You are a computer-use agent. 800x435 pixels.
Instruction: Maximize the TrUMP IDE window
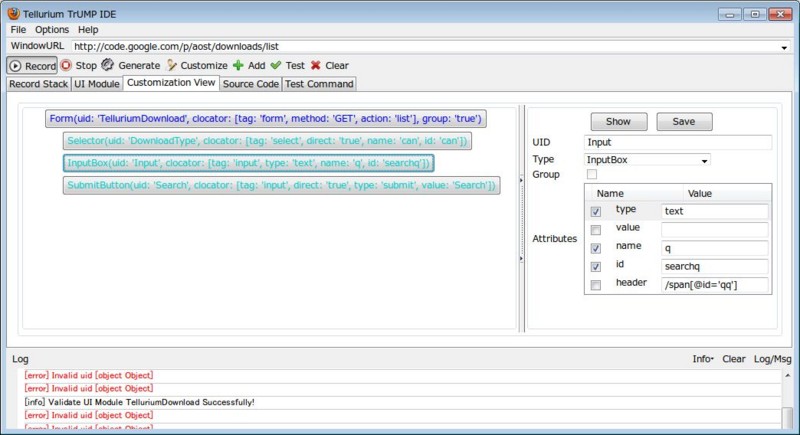(755, 14)
